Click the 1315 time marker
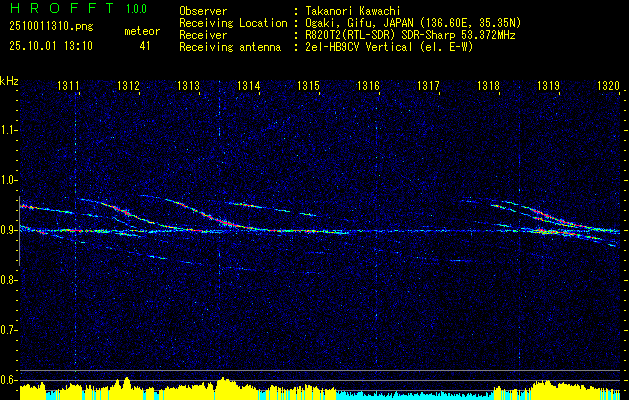The height and width of the screenshot is (400, 629). [x=308, y=86]
